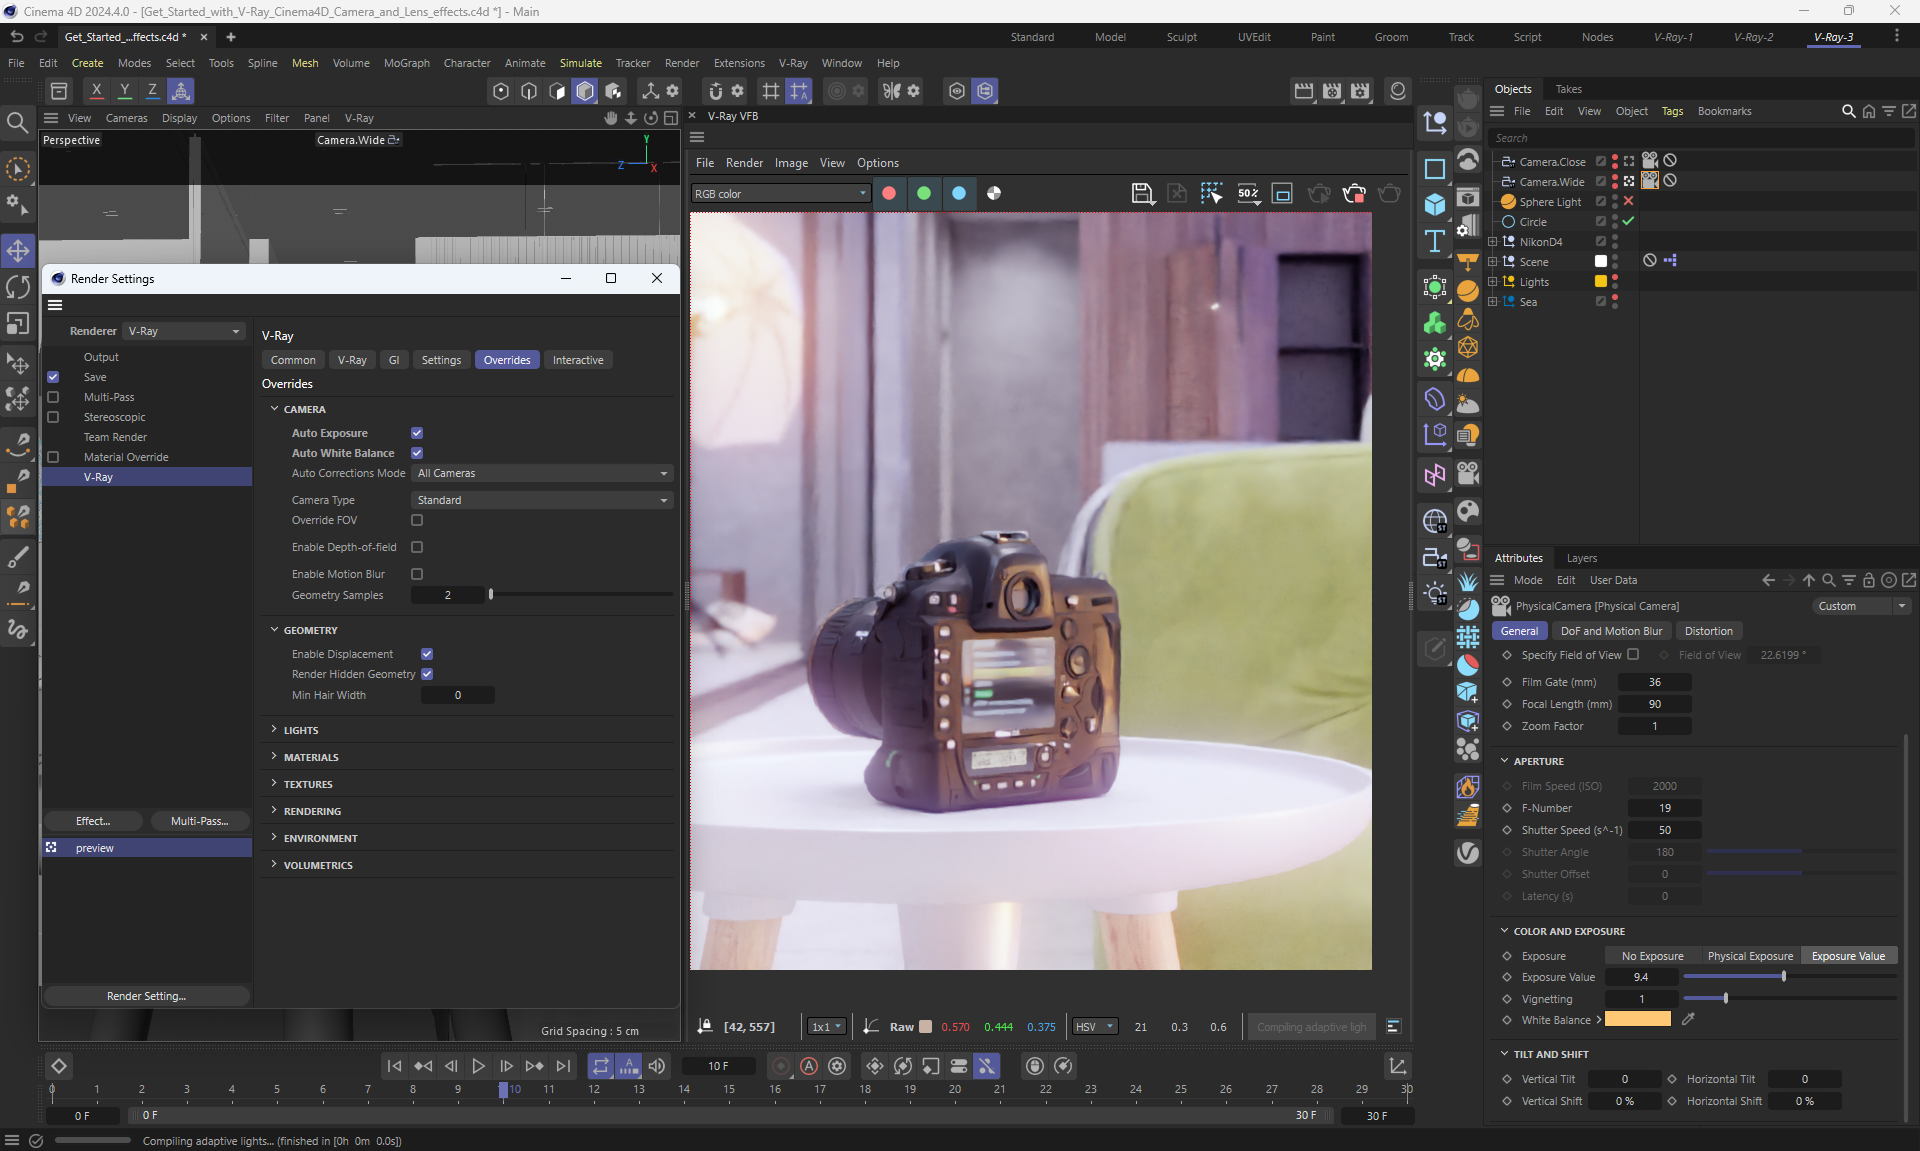Click the White Balance color swatch
1920x1151 pixels.
click(1637, 1019)
